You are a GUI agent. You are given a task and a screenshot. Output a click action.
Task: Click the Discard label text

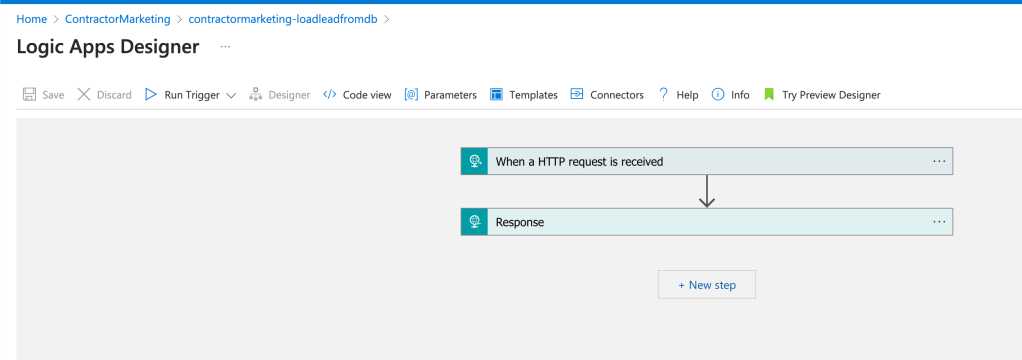[114, 95]
